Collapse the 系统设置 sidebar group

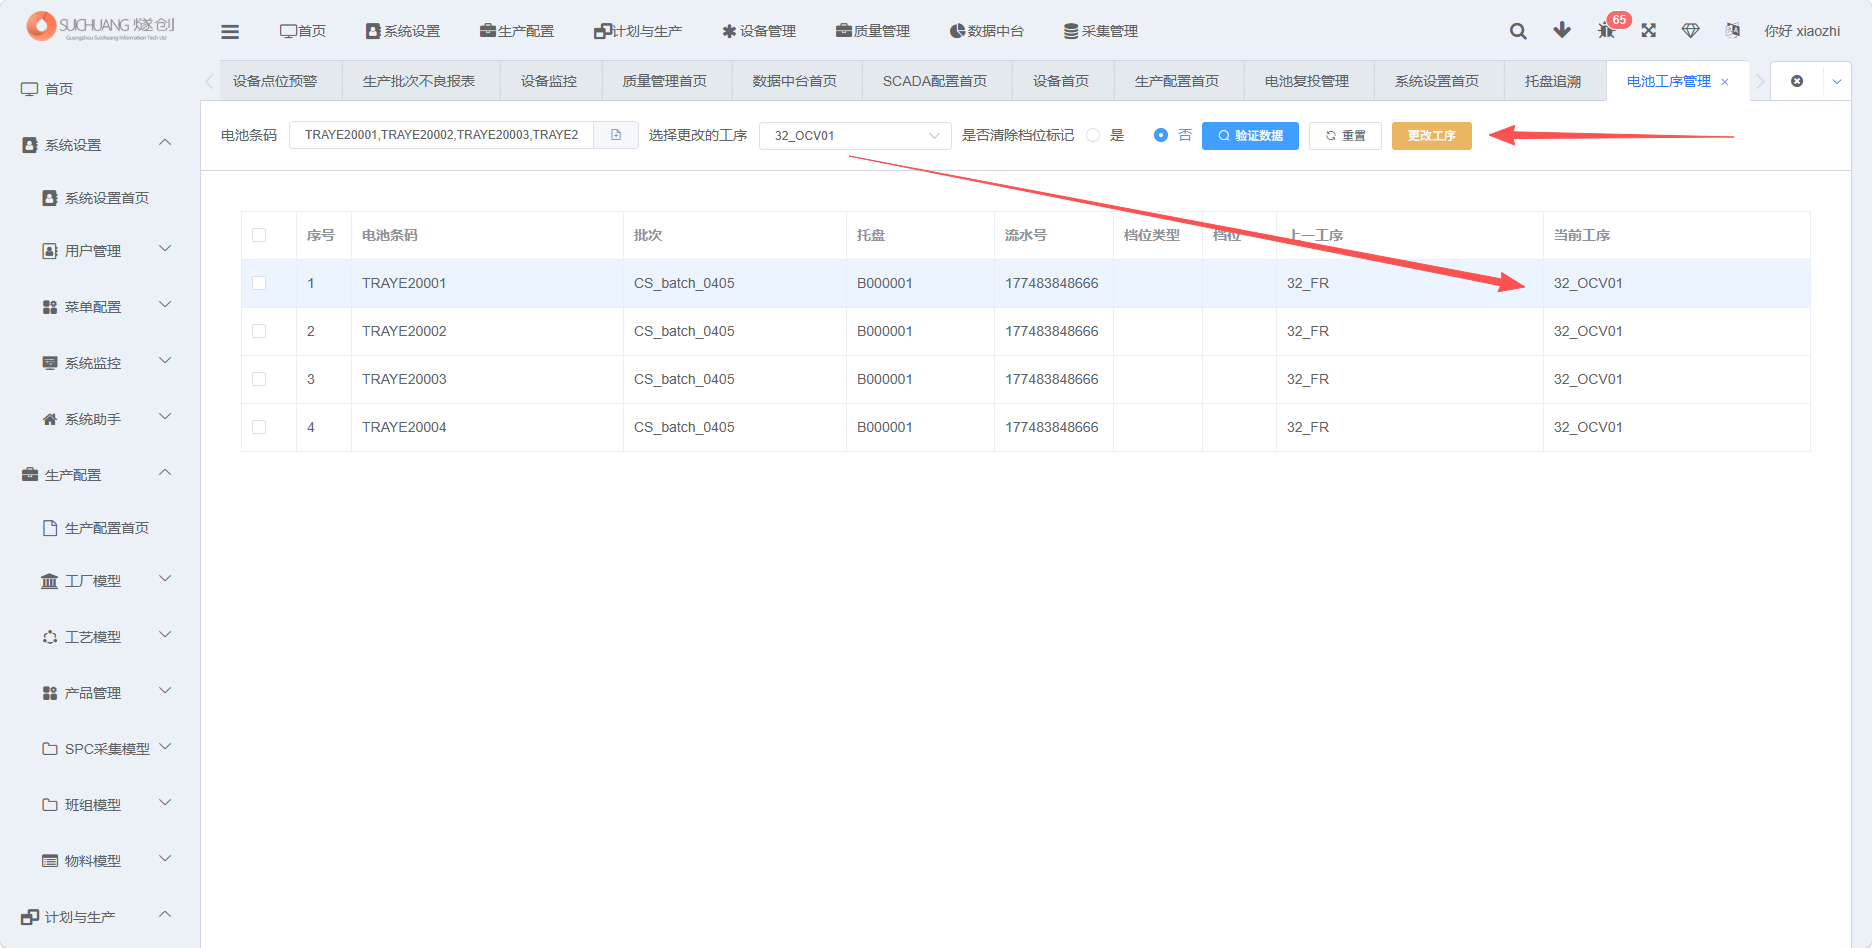[165, 143]
